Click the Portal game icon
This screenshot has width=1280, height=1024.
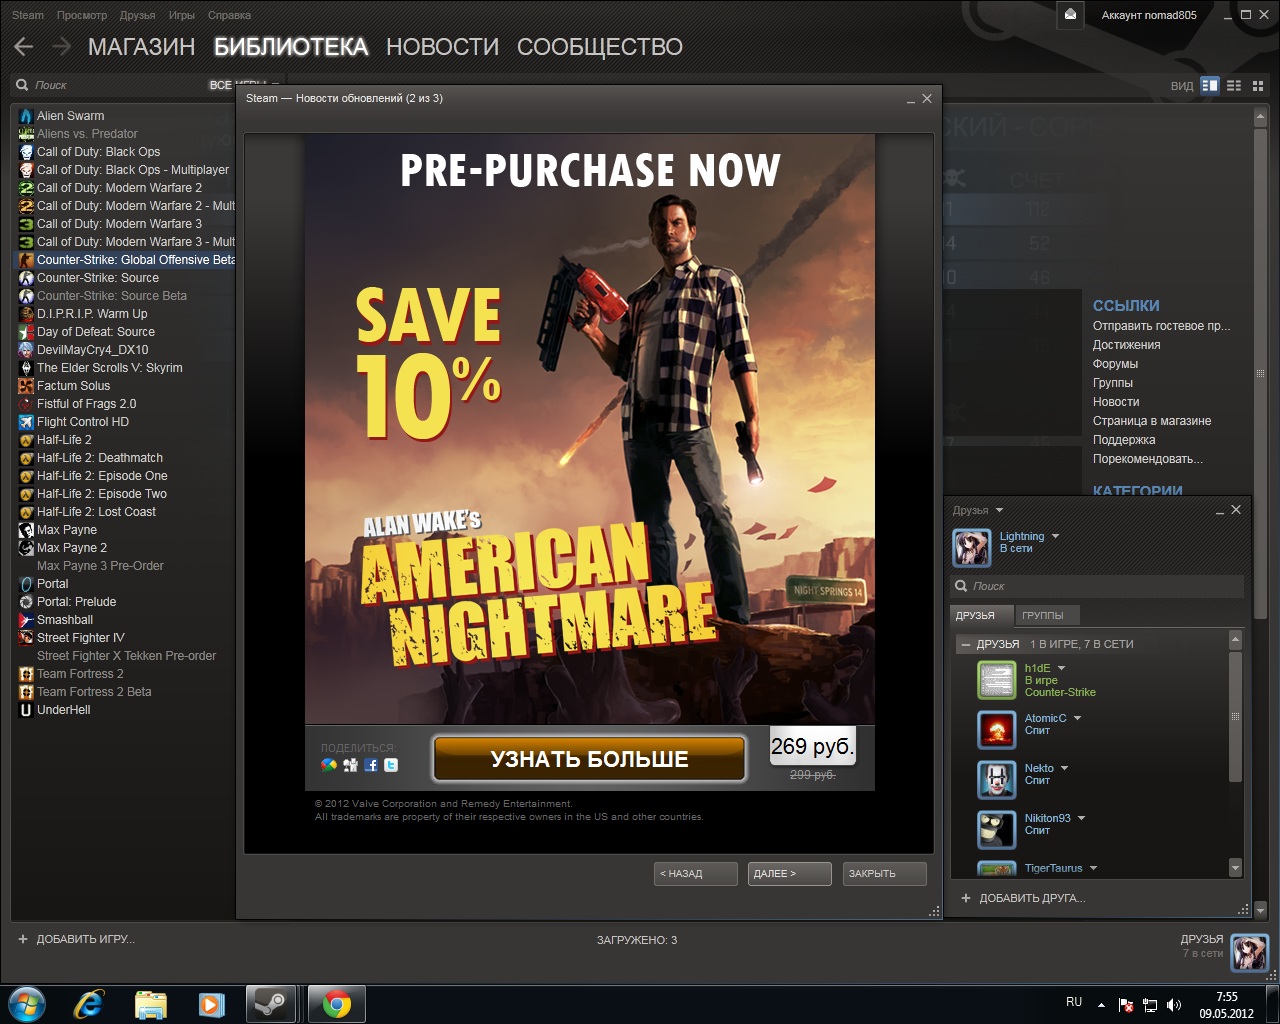26,584
